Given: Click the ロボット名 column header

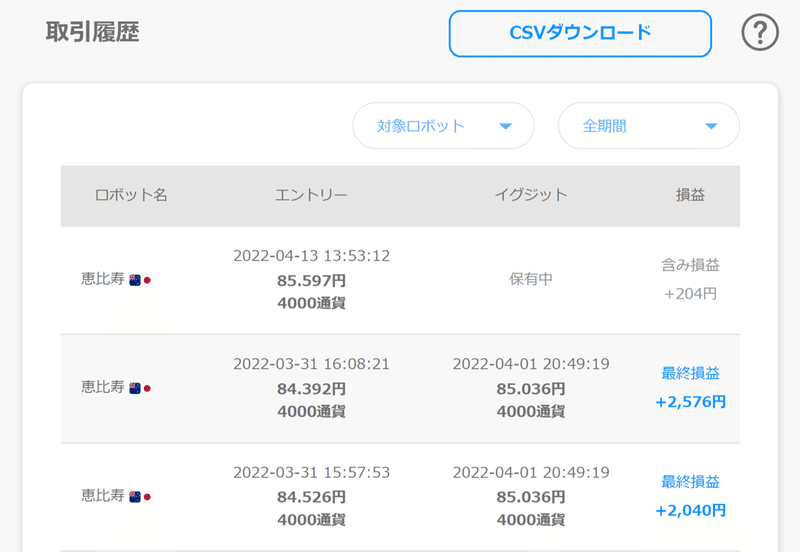Looking at the screenshot, I should (x=131, y=195).
